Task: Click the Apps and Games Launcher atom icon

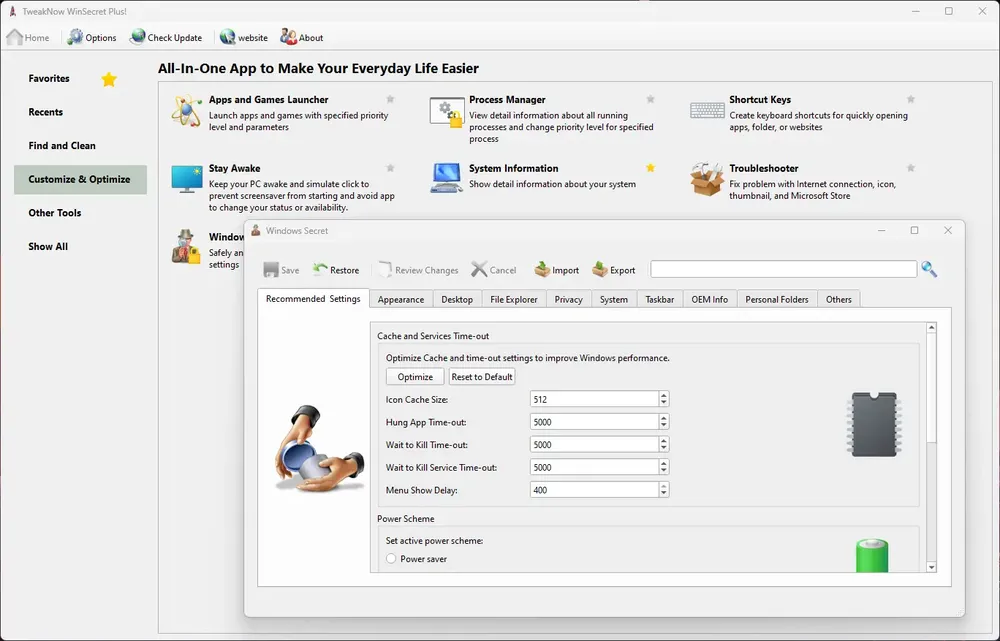Action: click(187, 111)
